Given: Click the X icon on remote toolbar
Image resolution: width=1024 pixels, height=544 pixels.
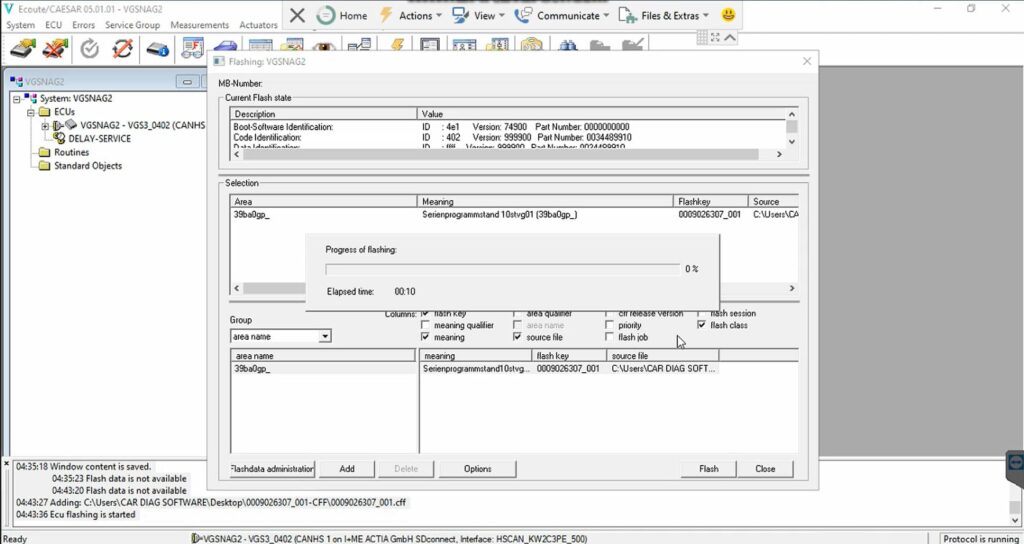Looking at the screenshot, I should coord(297,15).
